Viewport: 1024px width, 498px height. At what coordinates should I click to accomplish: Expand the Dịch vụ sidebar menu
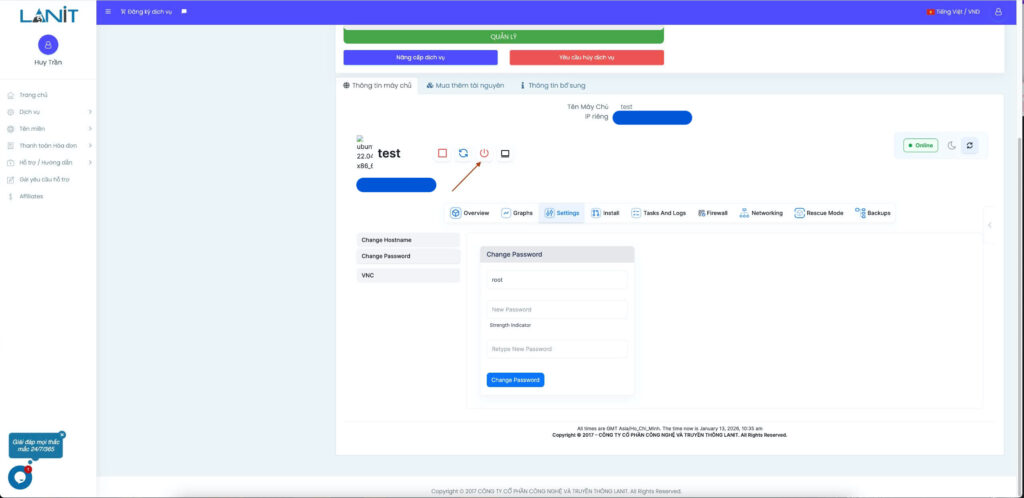48,112
